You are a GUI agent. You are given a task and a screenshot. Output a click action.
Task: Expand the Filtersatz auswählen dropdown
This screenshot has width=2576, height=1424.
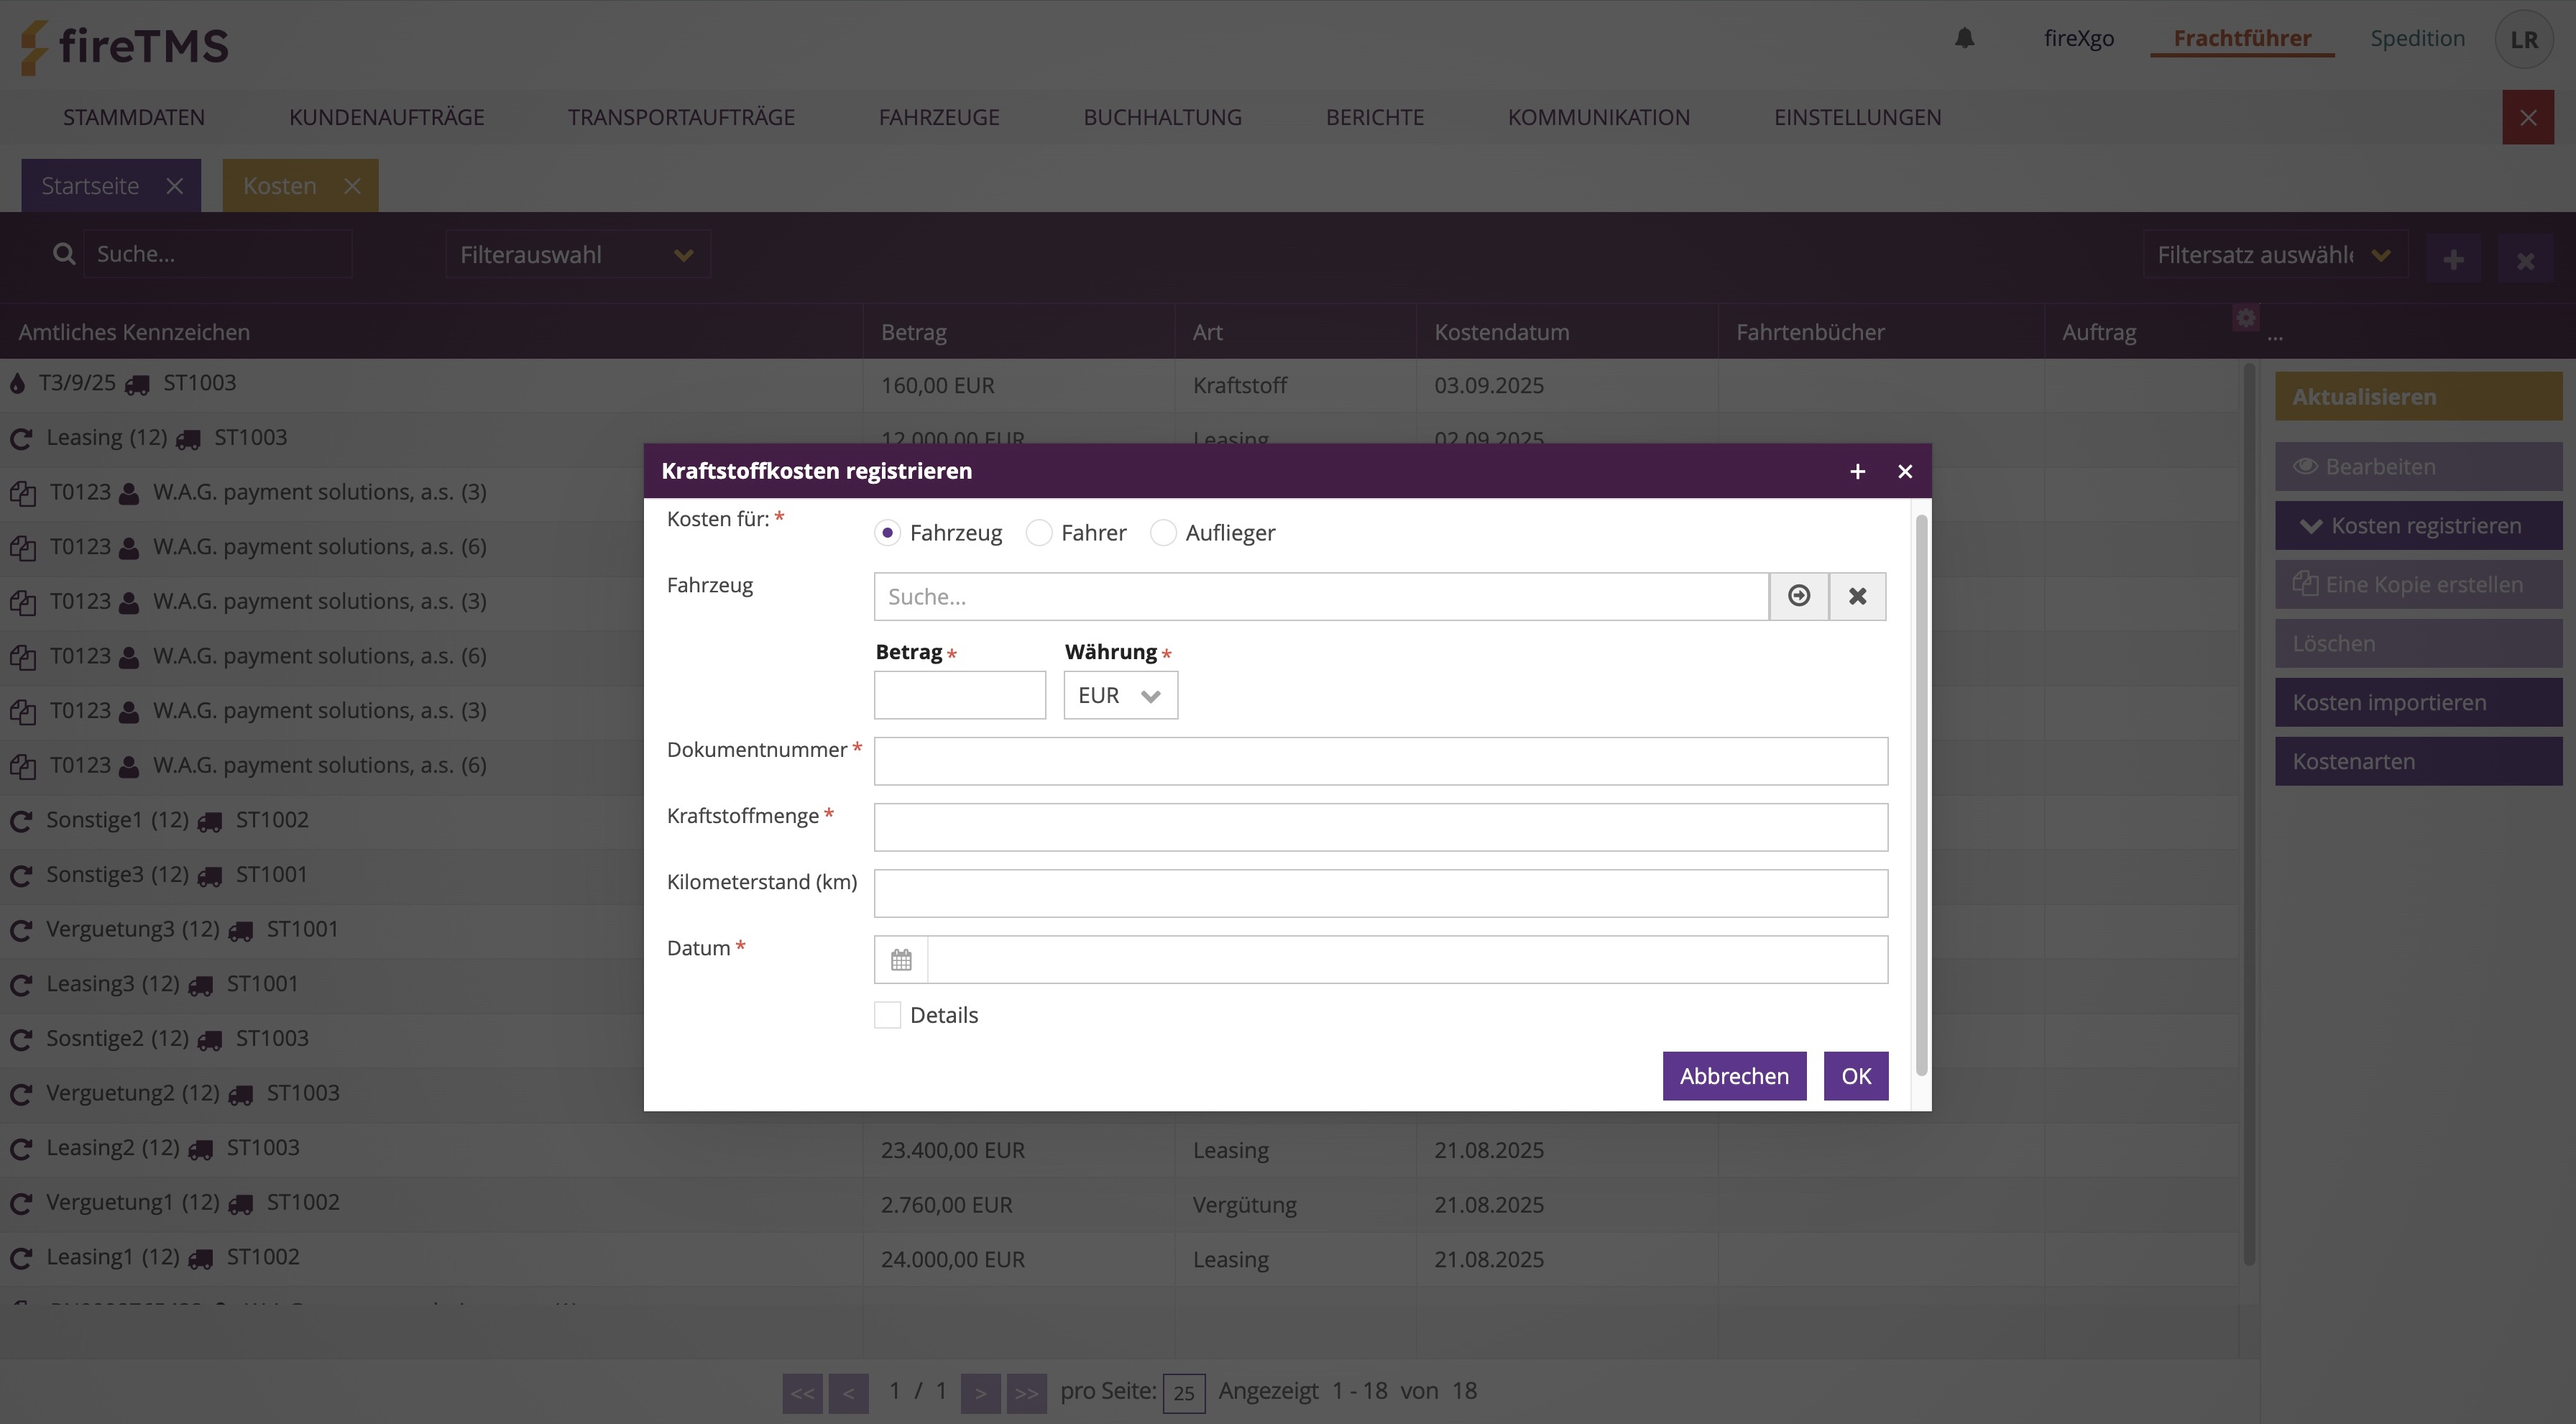click(2273, 255)
